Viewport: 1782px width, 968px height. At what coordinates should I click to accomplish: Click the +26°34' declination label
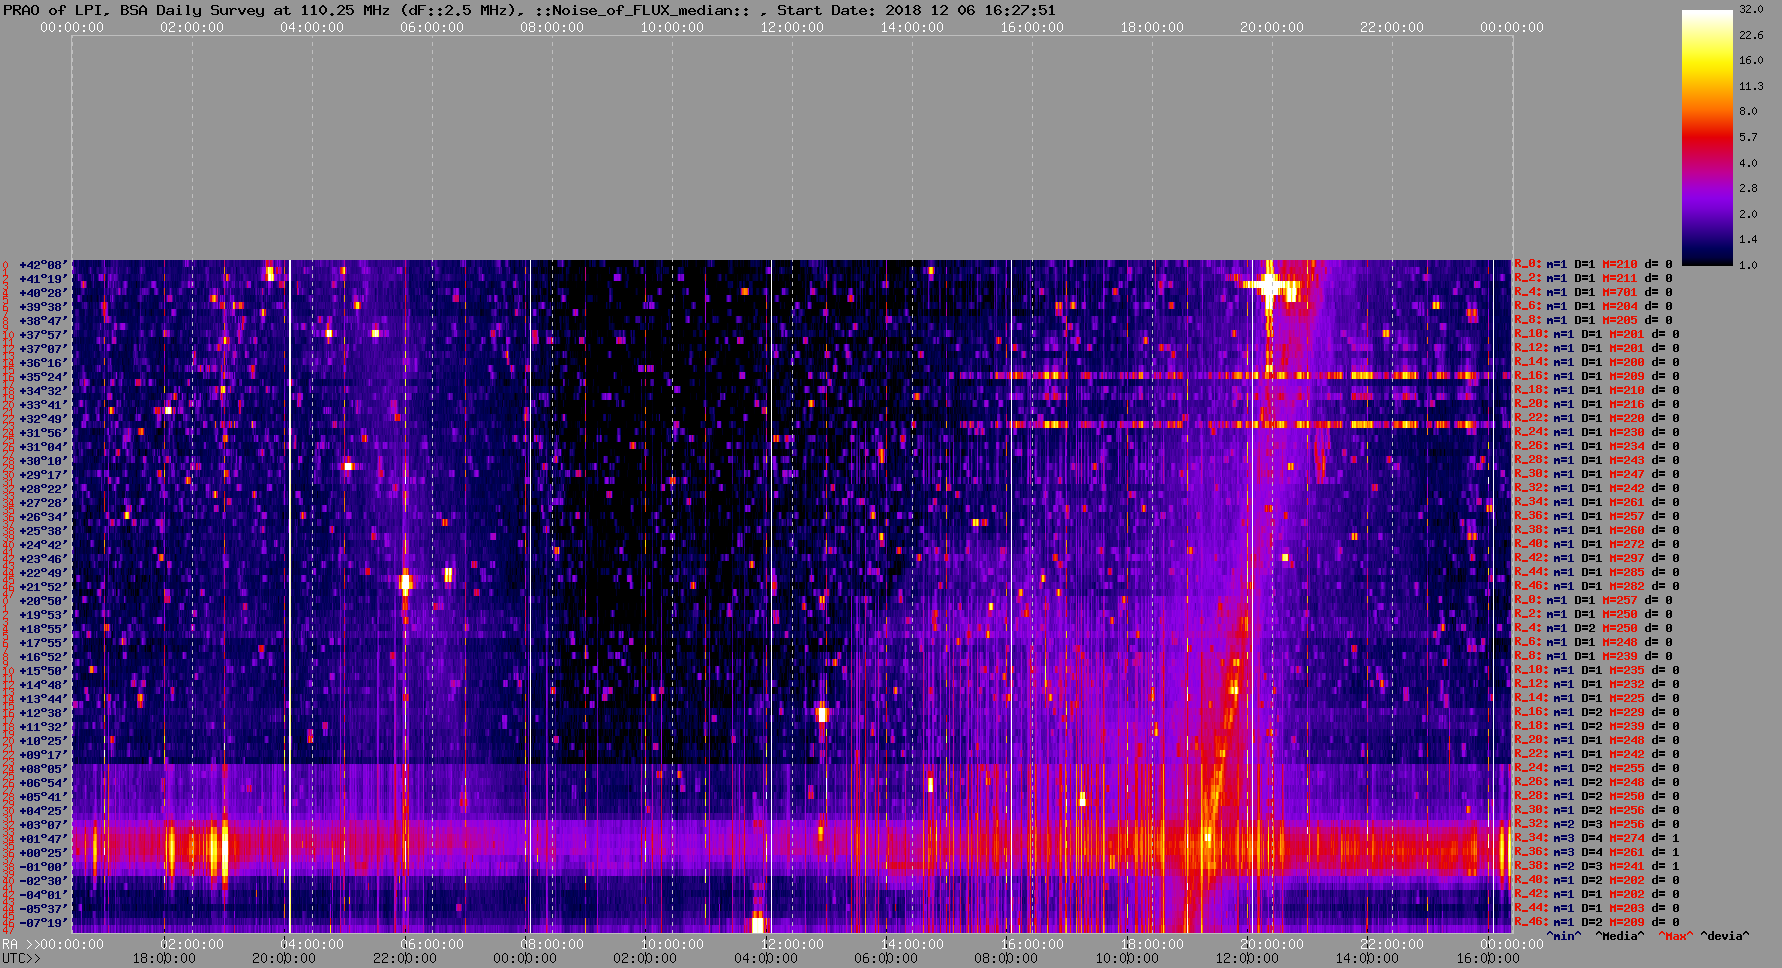[44, 517]
